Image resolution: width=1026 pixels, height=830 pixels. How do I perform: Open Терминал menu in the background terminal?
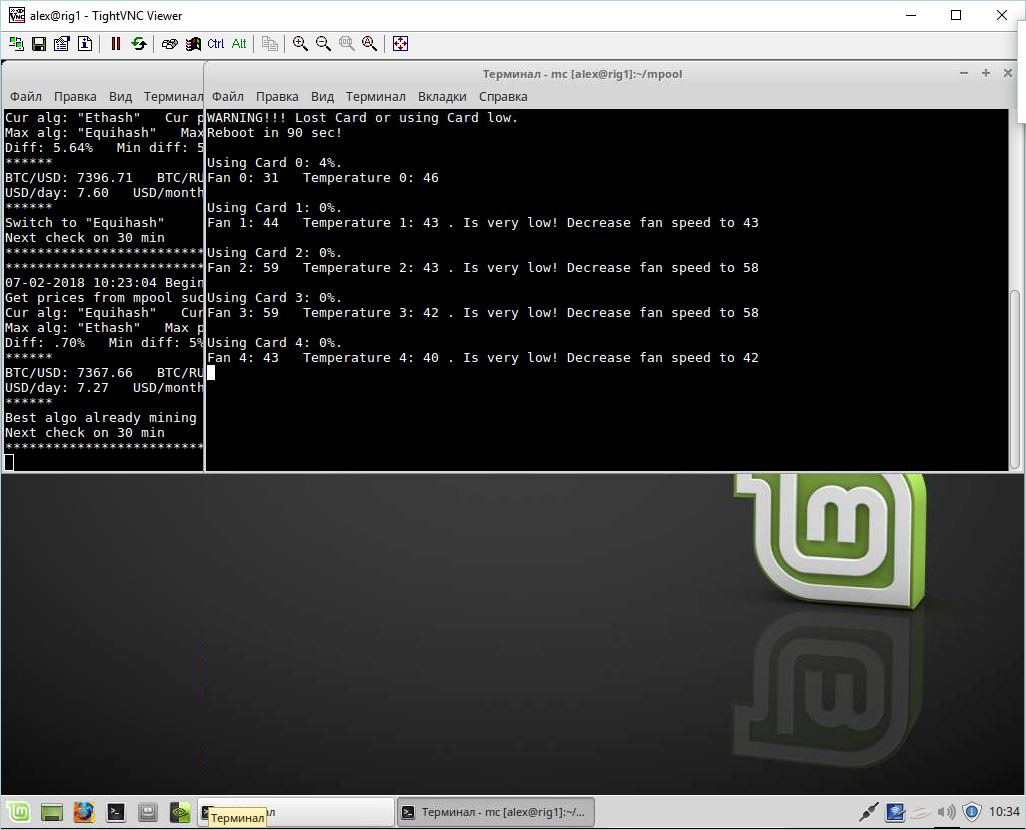coord(173,97)
